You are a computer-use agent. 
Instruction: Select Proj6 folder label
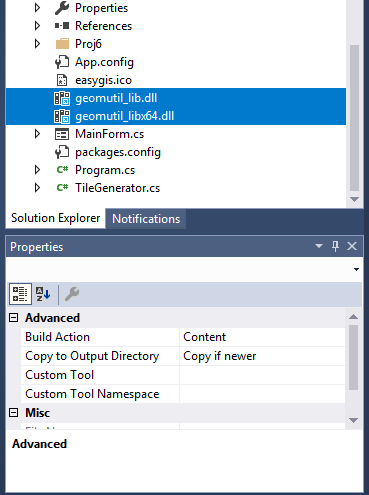point(88,44)
